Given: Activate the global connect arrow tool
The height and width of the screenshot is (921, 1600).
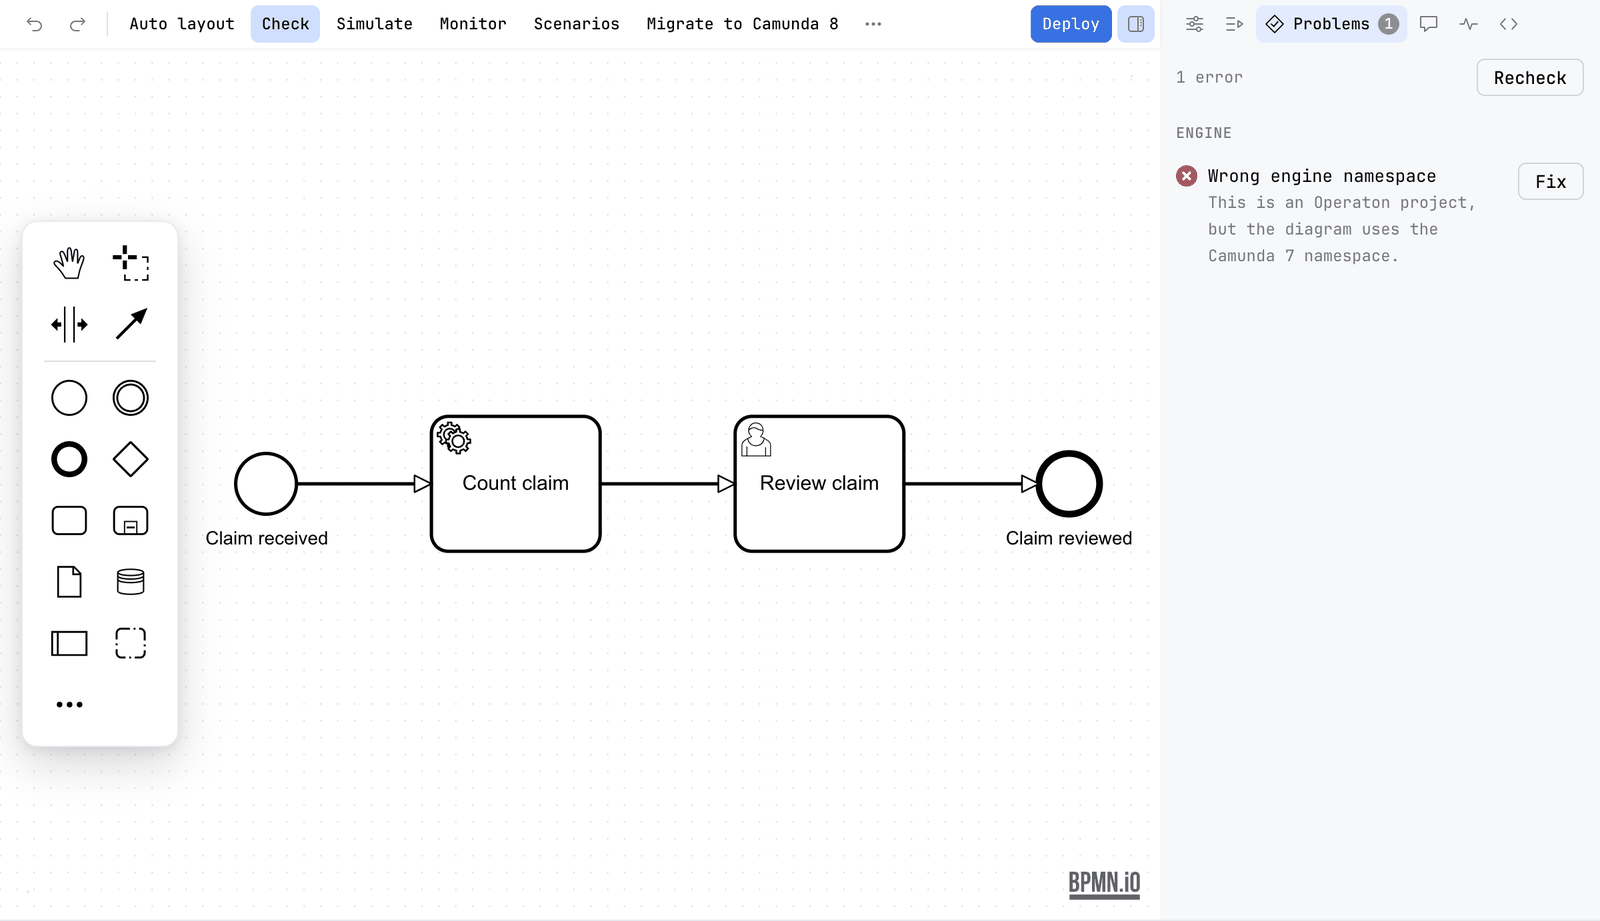Looking at the screenshot, I should (x=131, y=325).
